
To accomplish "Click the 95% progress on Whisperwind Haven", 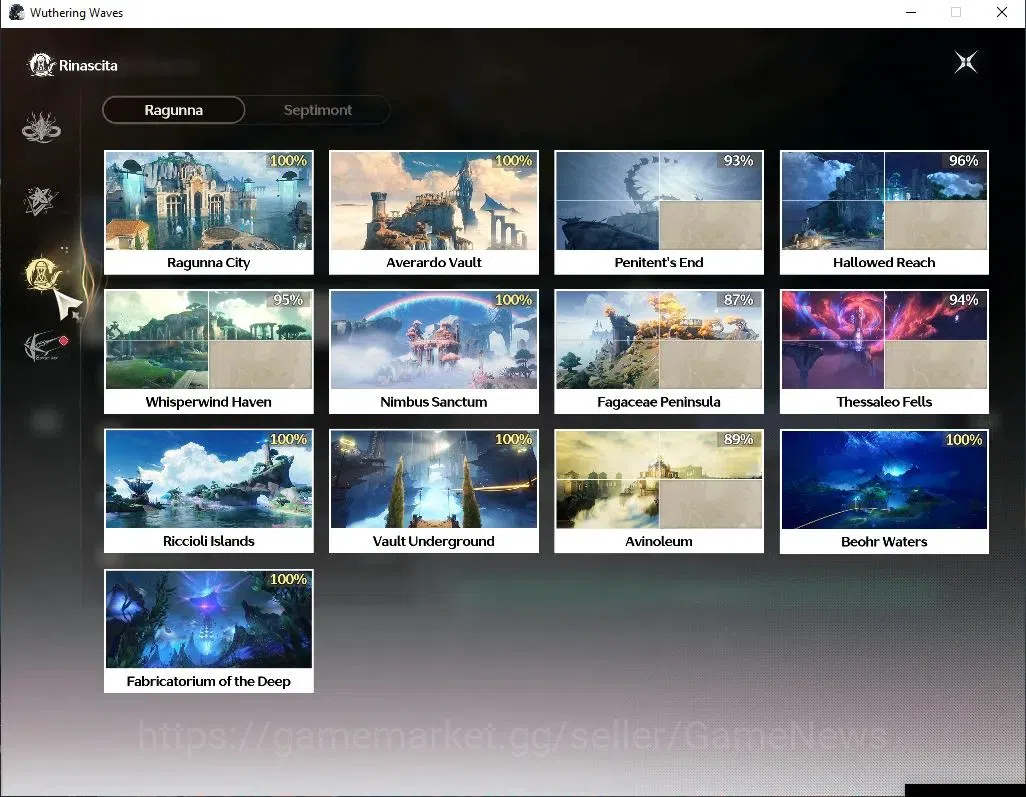I will pos(288,300).
